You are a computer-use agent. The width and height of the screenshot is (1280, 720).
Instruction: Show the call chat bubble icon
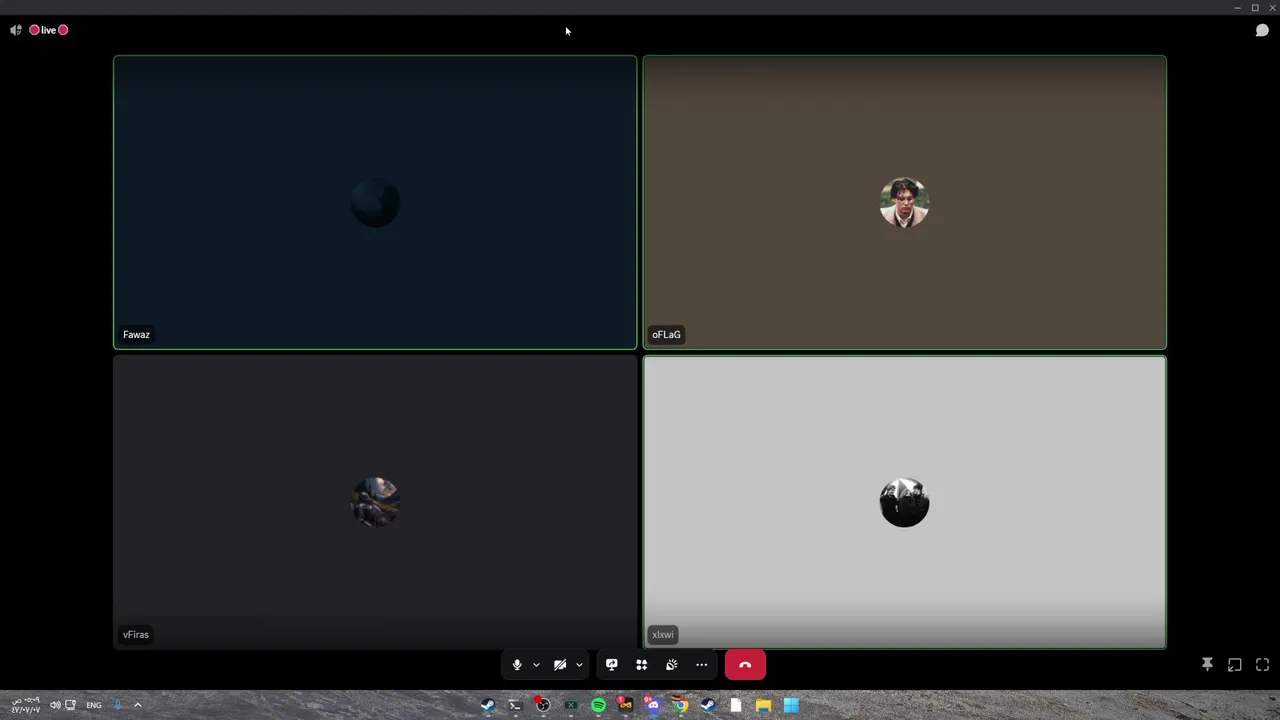(1262, 30)
